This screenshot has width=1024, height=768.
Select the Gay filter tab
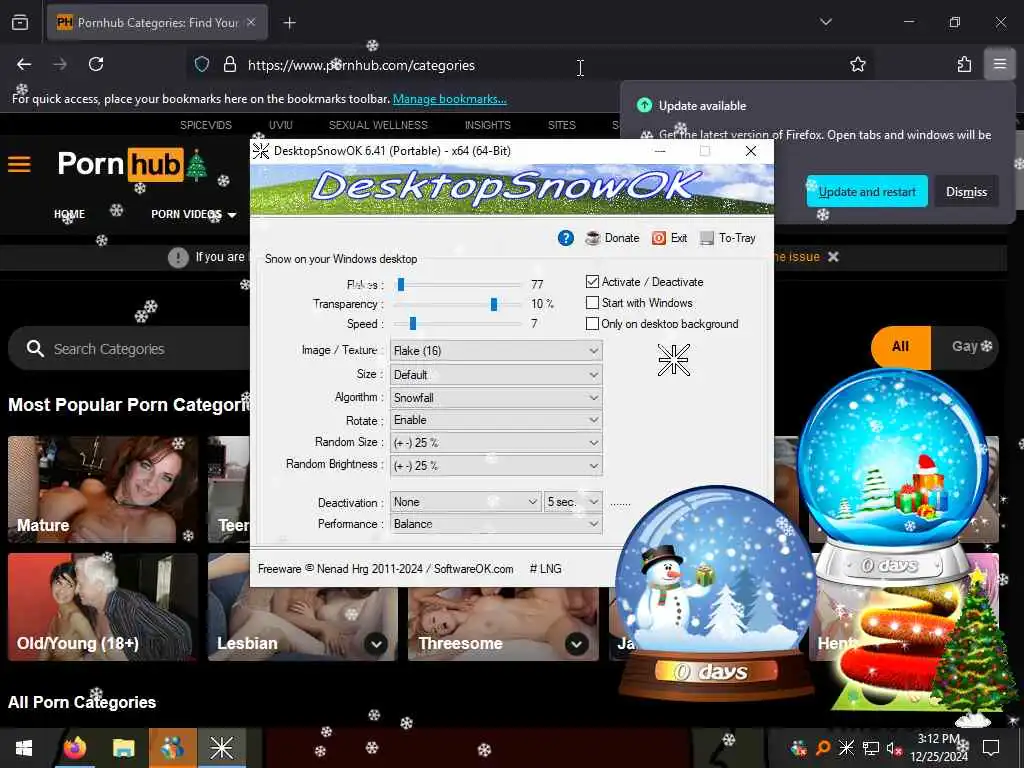point(965,347)
